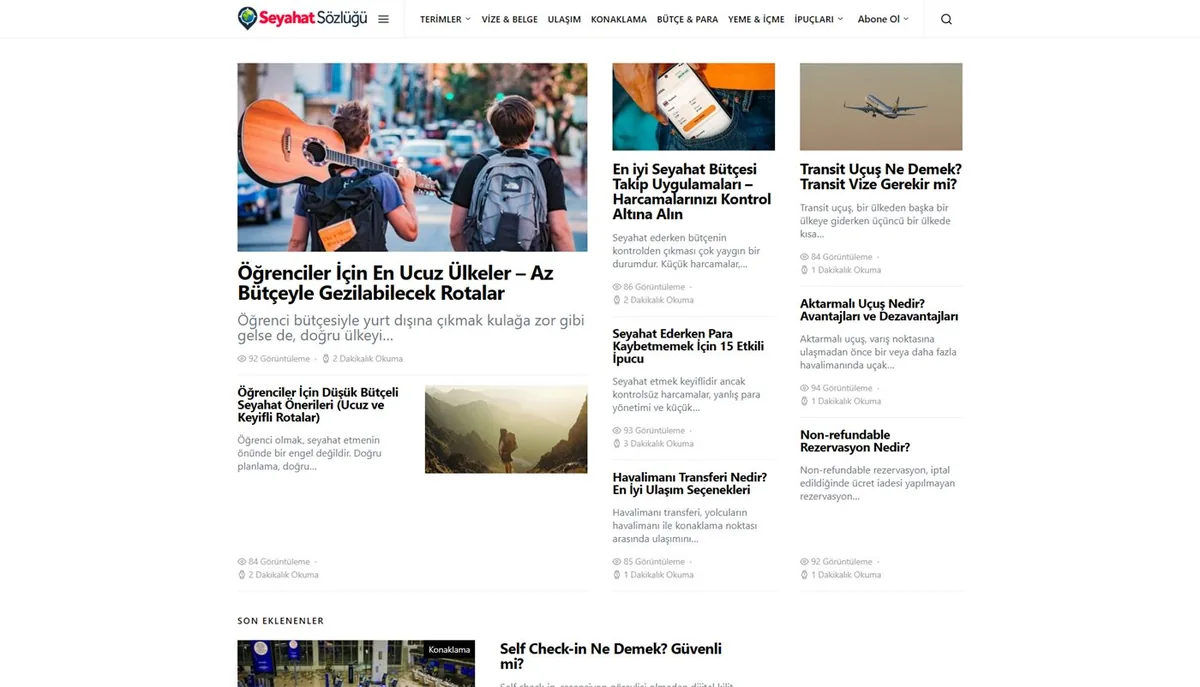This screenshot has height=687, width=1200.
Task: Click the Konaklama category badge
Action: click(449, 650)
